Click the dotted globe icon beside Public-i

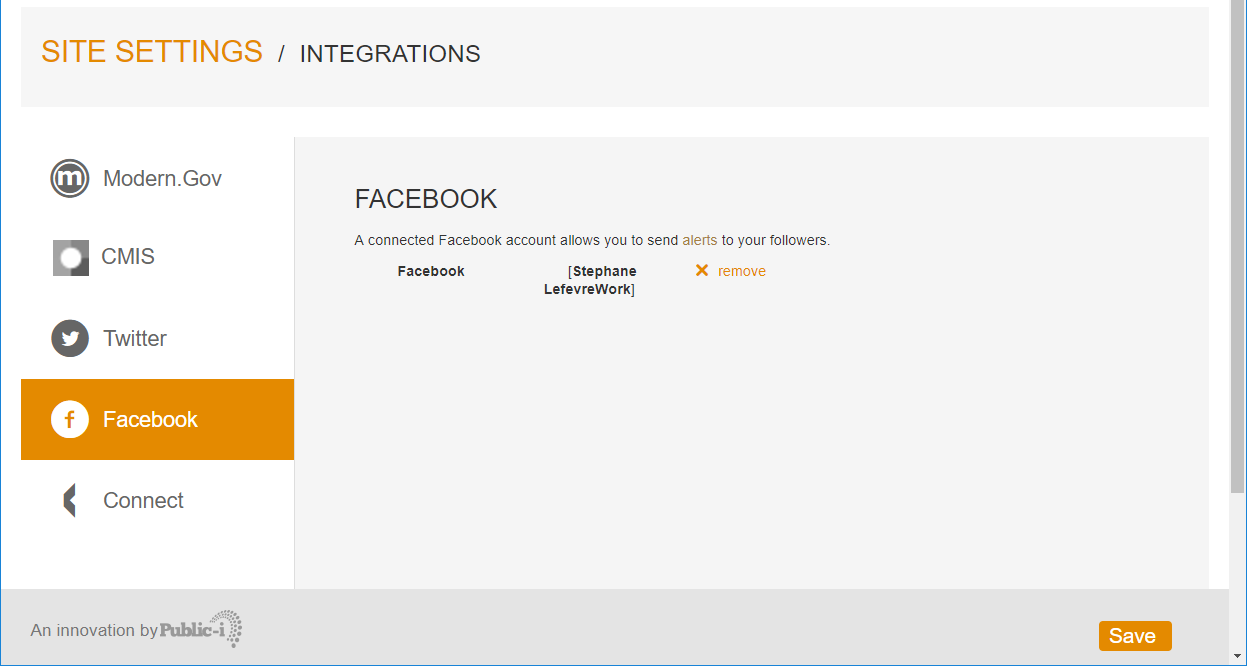tap(232, 628)
